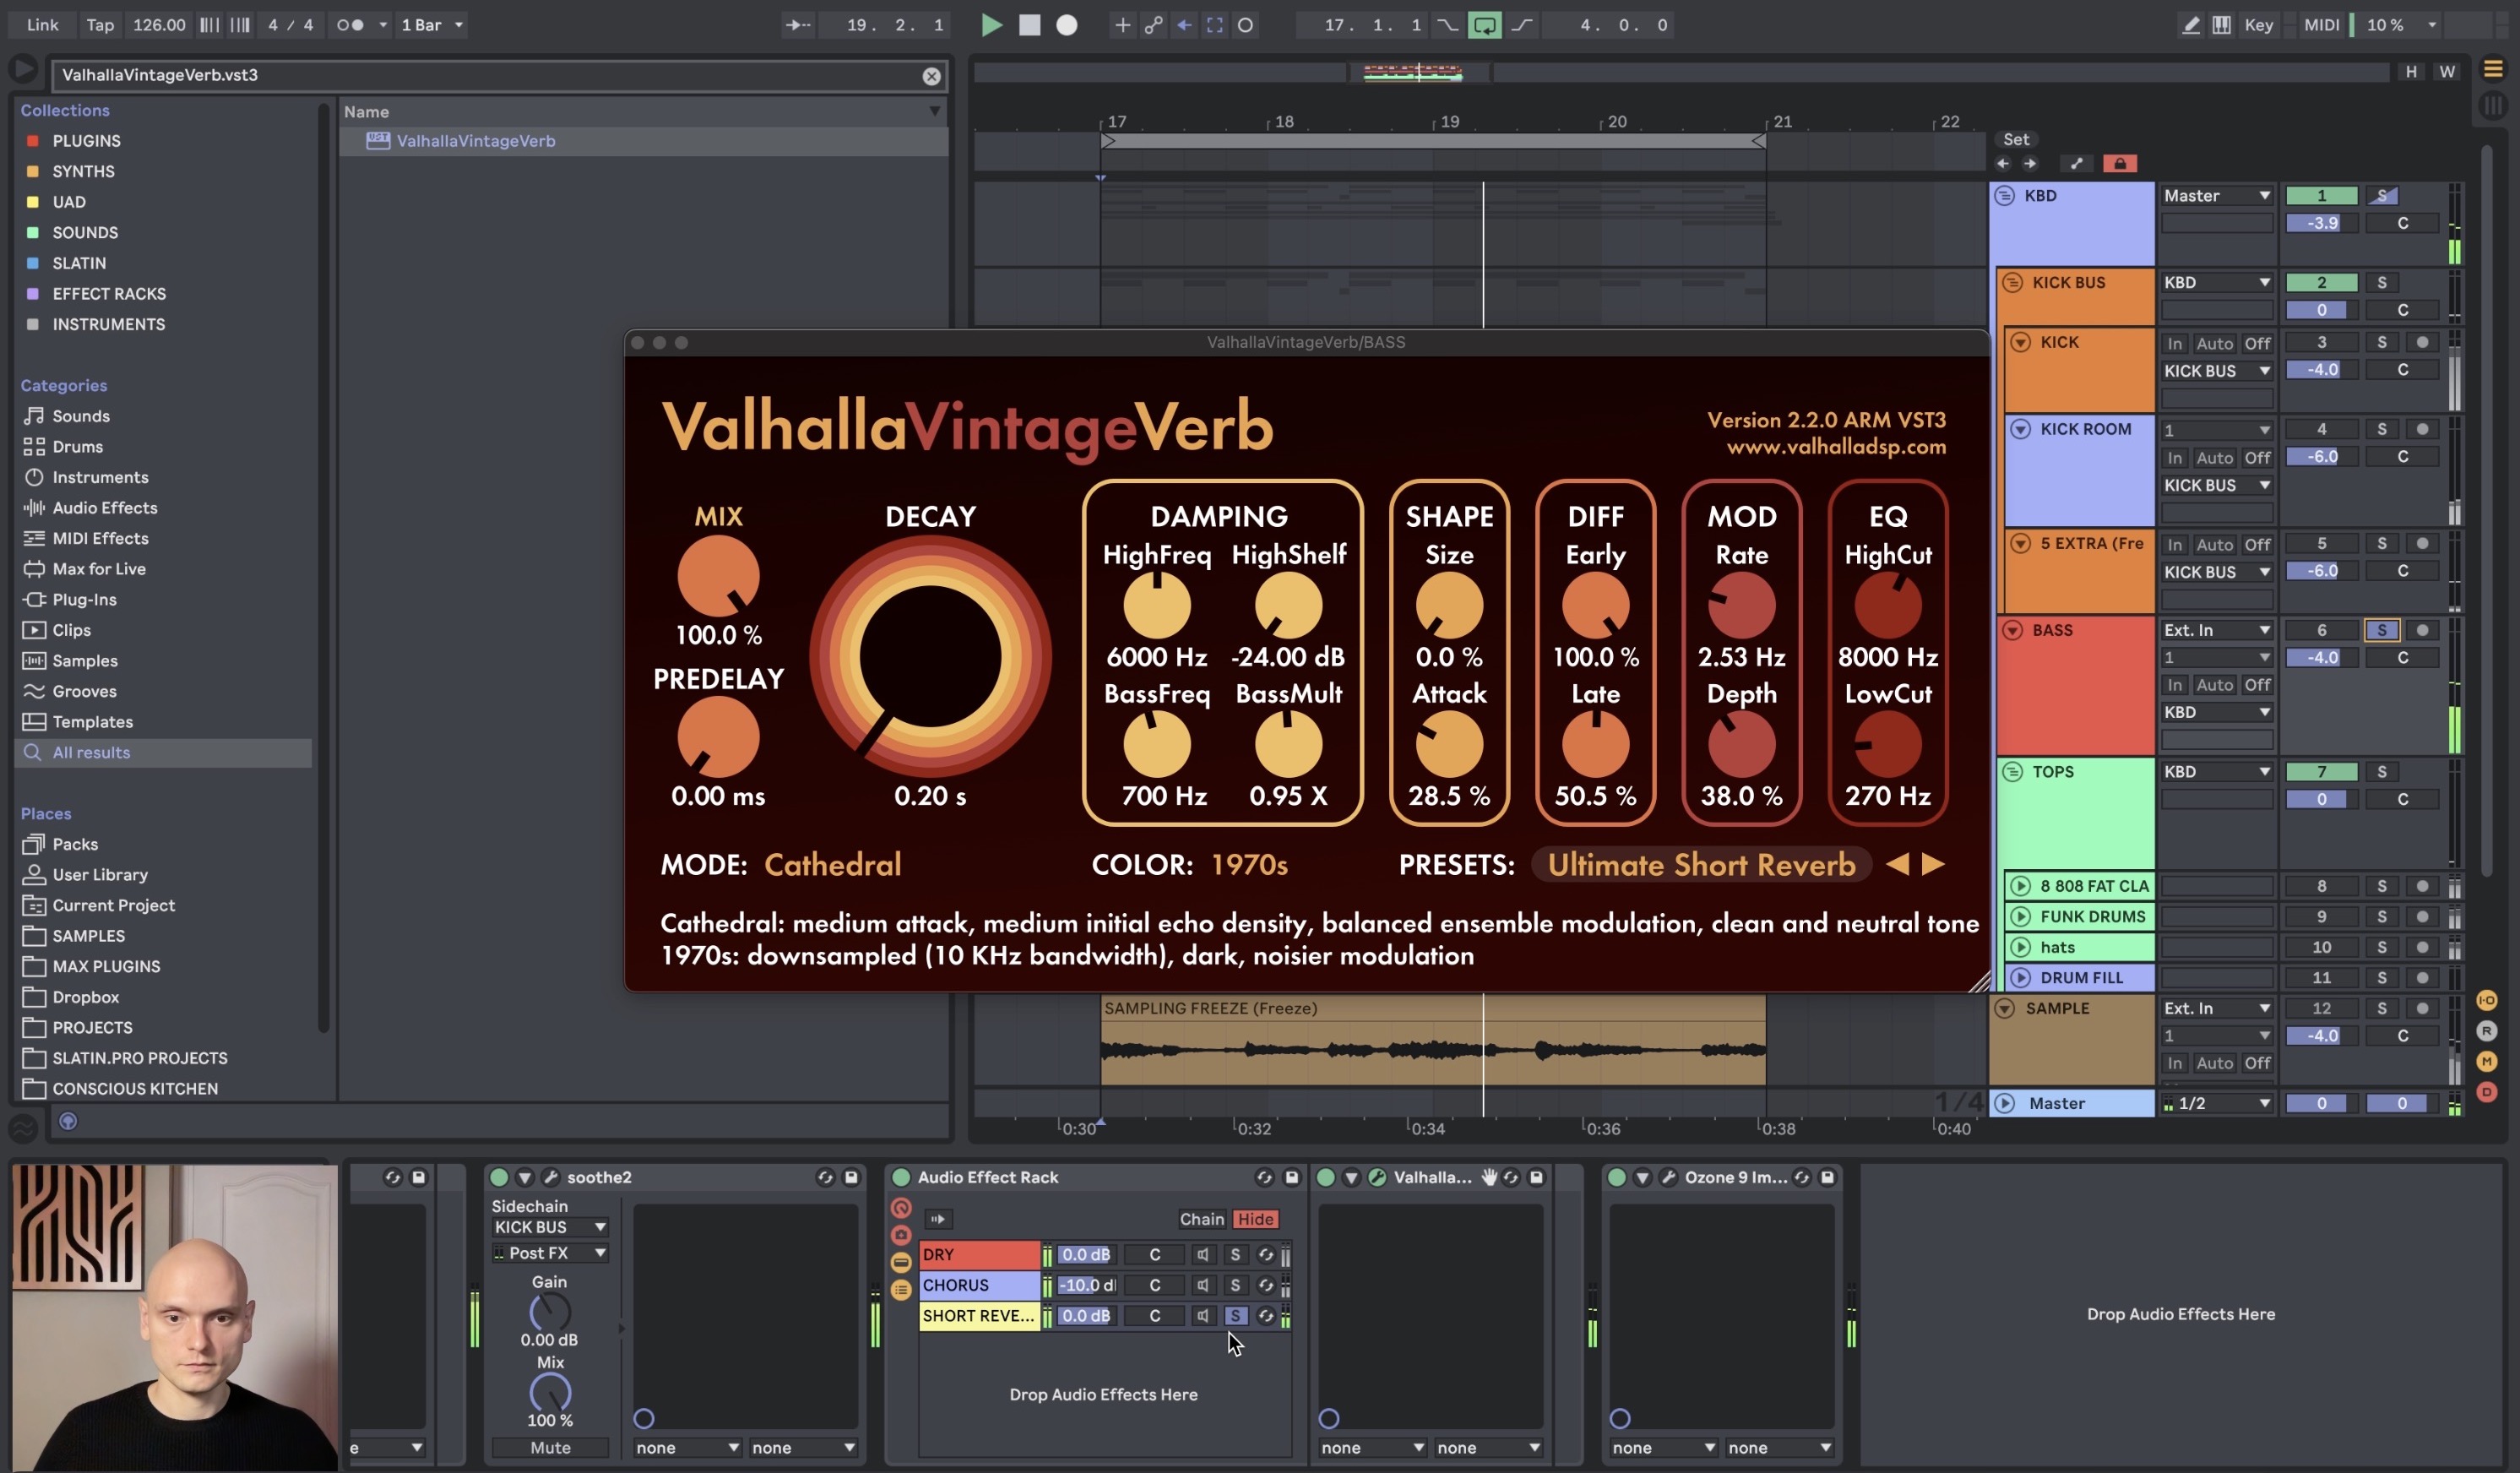Open User Library in Places
The height and width of the screenshot is (1473, 2520).
100,875
